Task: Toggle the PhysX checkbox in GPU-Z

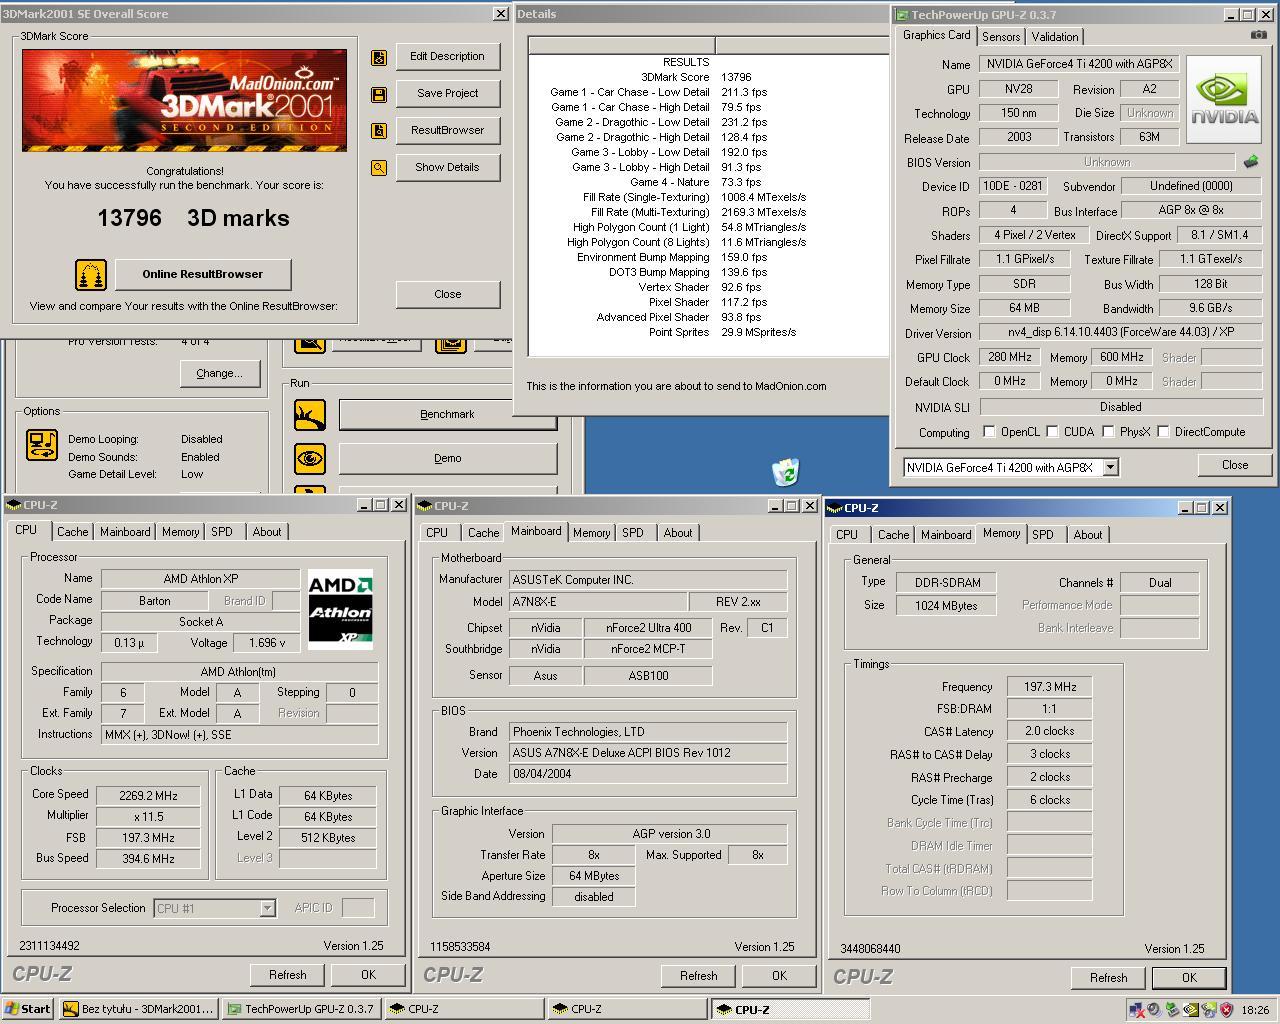Action: 1108,431
